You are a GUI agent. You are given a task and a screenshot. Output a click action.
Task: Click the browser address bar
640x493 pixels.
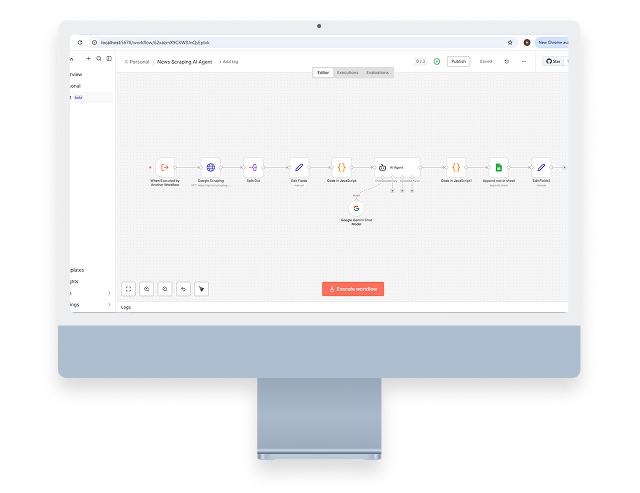tap(300, 43)
